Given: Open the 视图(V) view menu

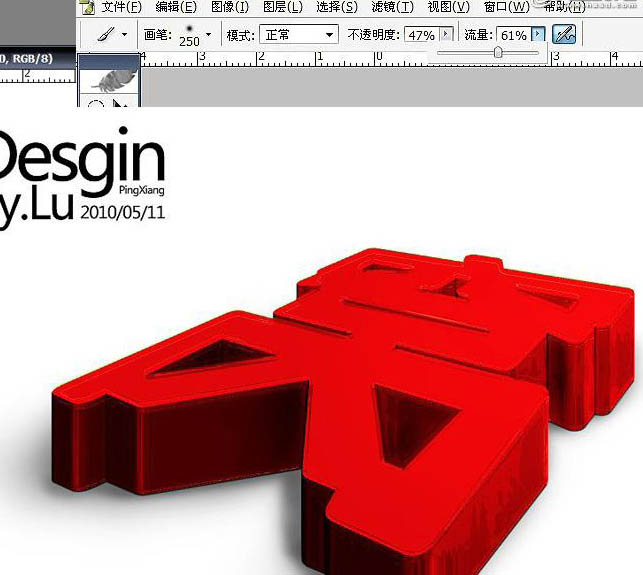Looking at the screenshot, I should (x=447, y=7).
